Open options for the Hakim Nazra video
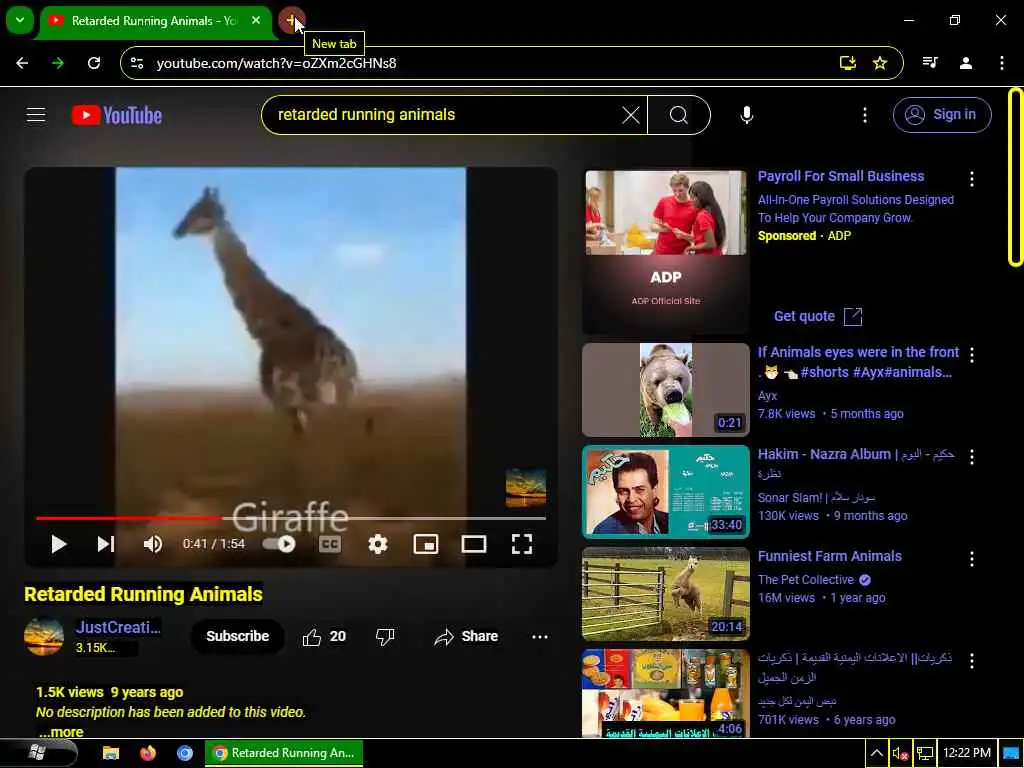This screenshot has height=768, width=1024. pos(972,457)
